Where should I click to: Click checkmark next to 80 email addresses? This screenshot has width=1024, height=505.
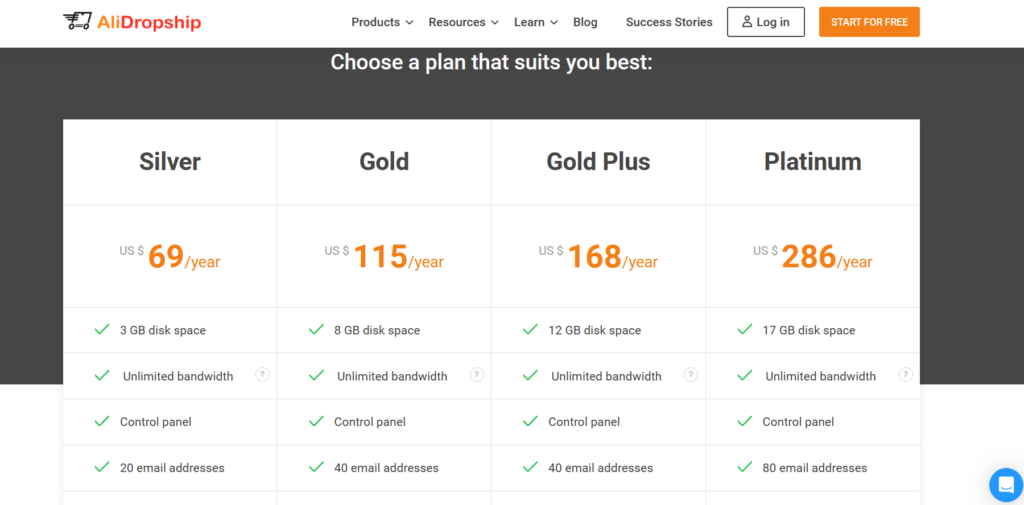click(744, 467)
